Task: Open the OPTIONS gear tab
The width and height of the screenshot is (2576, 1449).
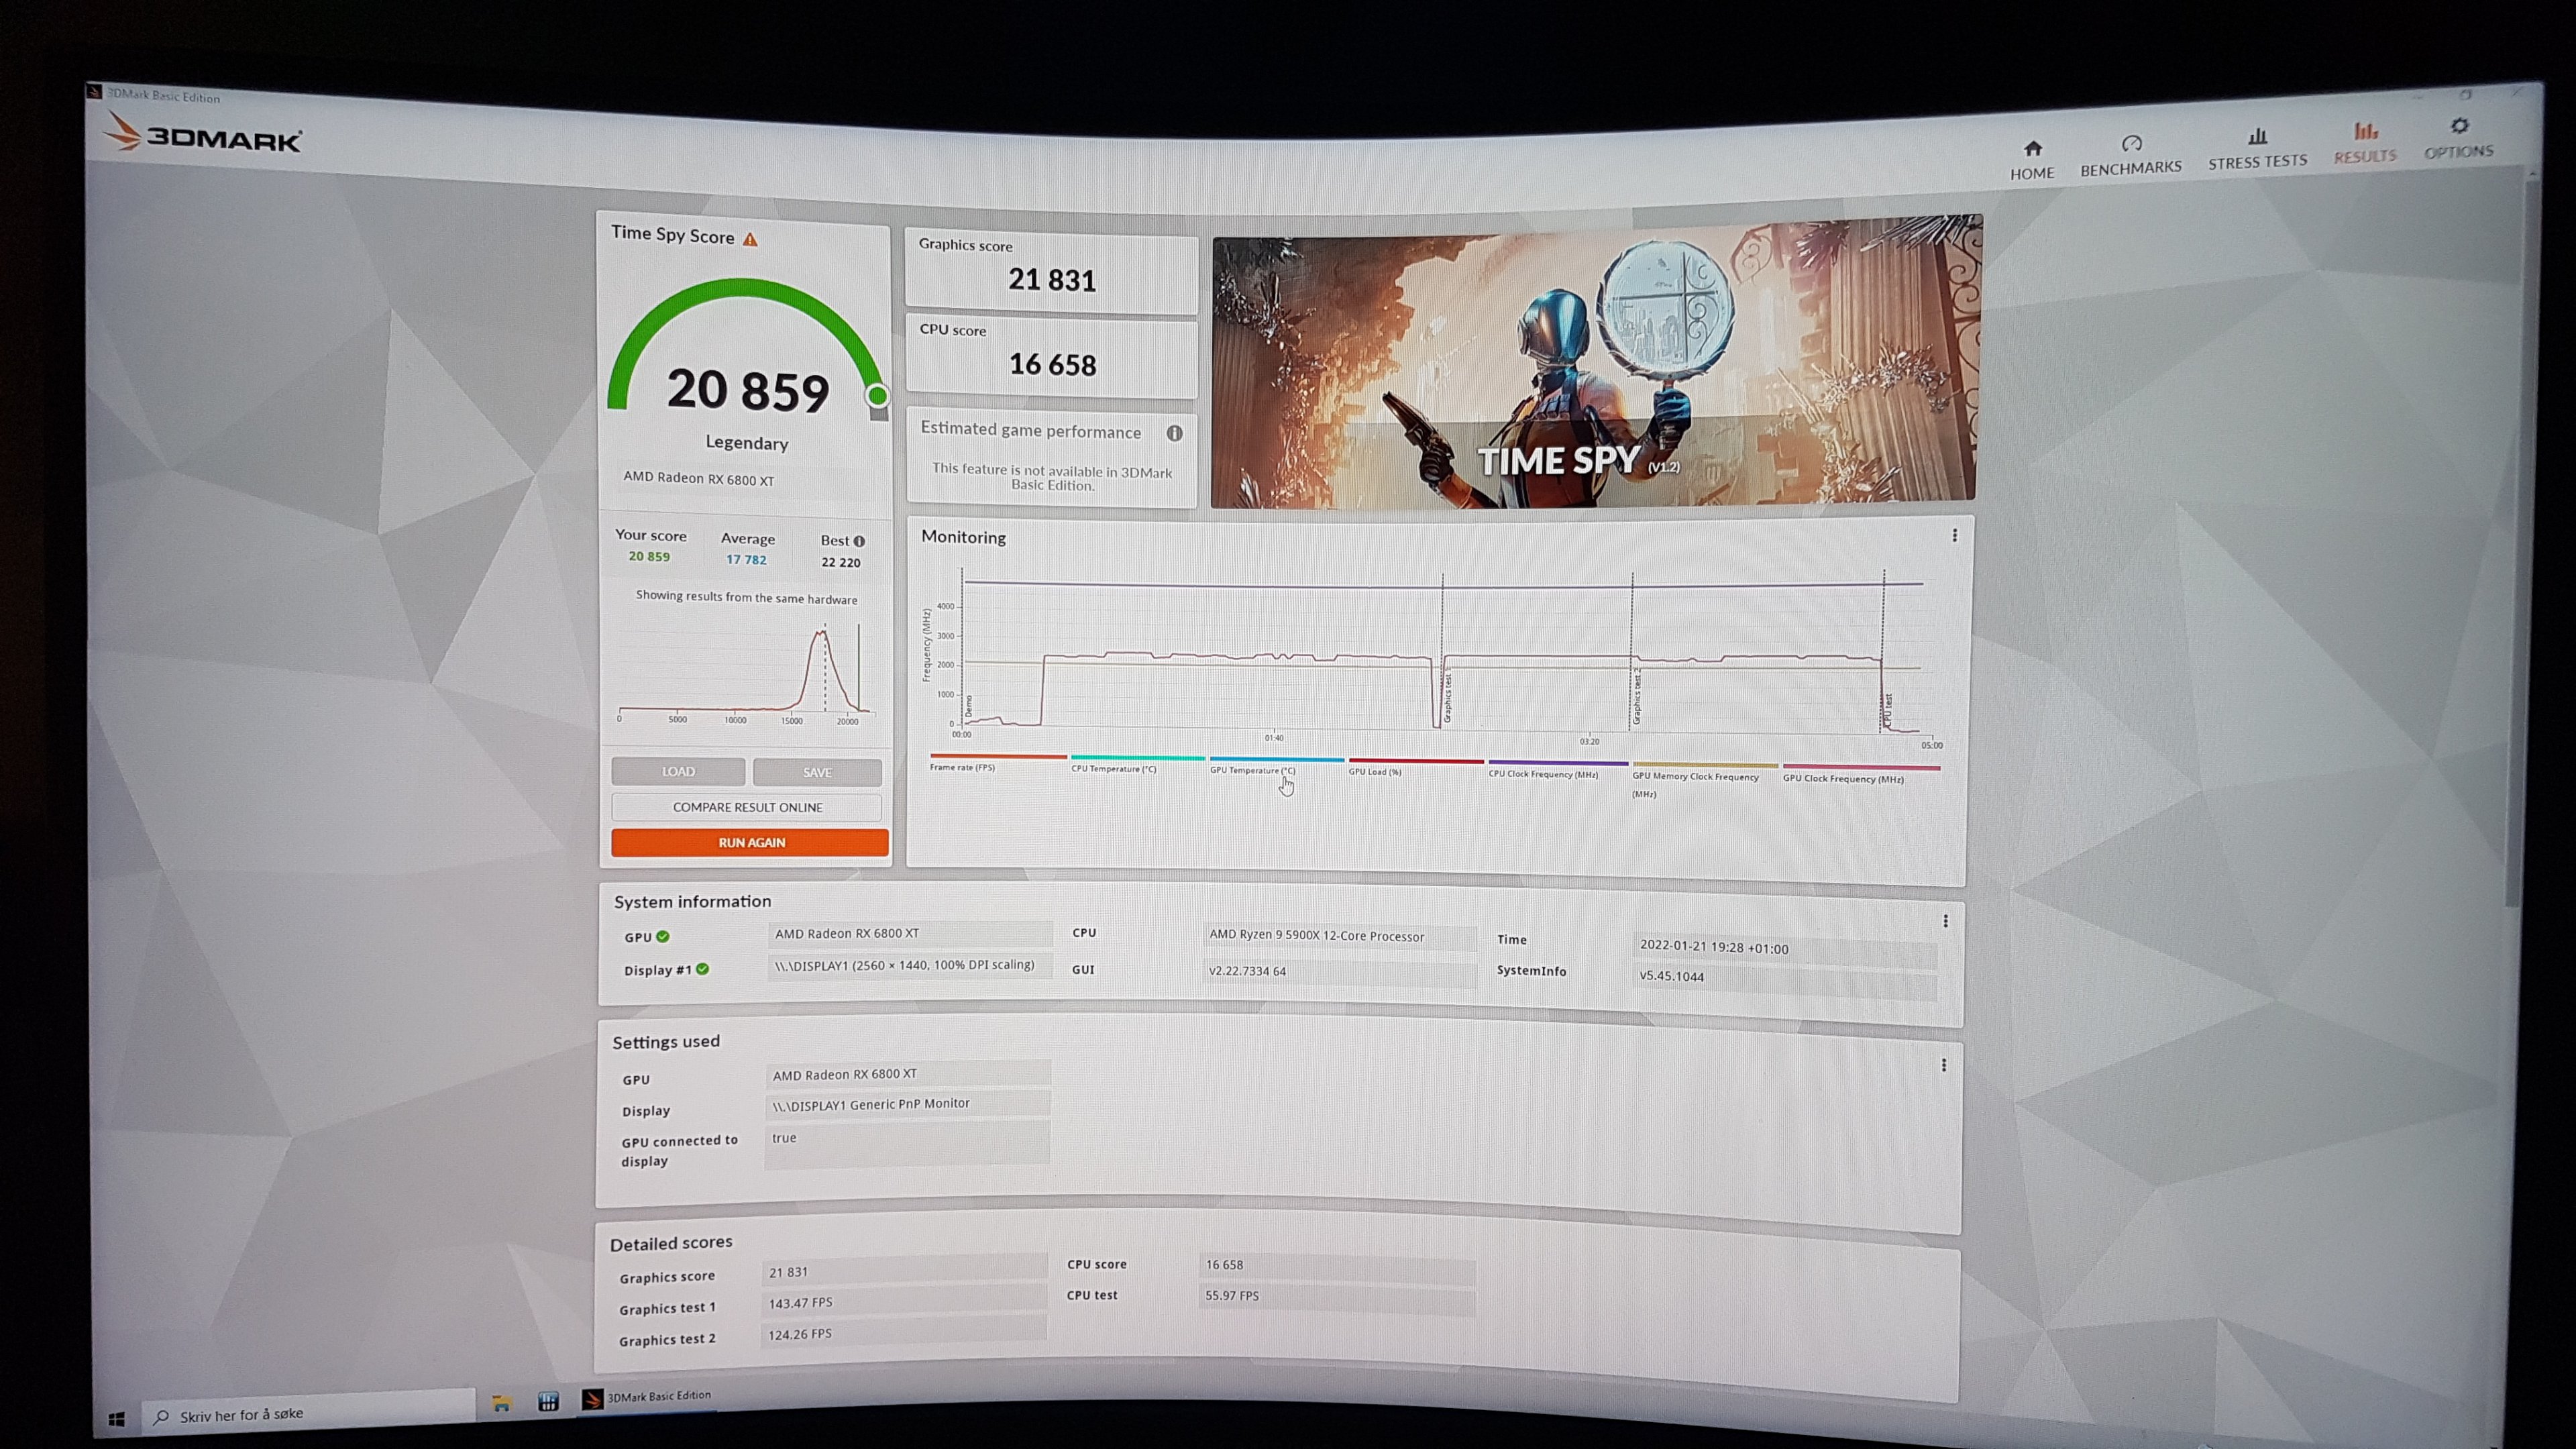Action: point(2459,138)
